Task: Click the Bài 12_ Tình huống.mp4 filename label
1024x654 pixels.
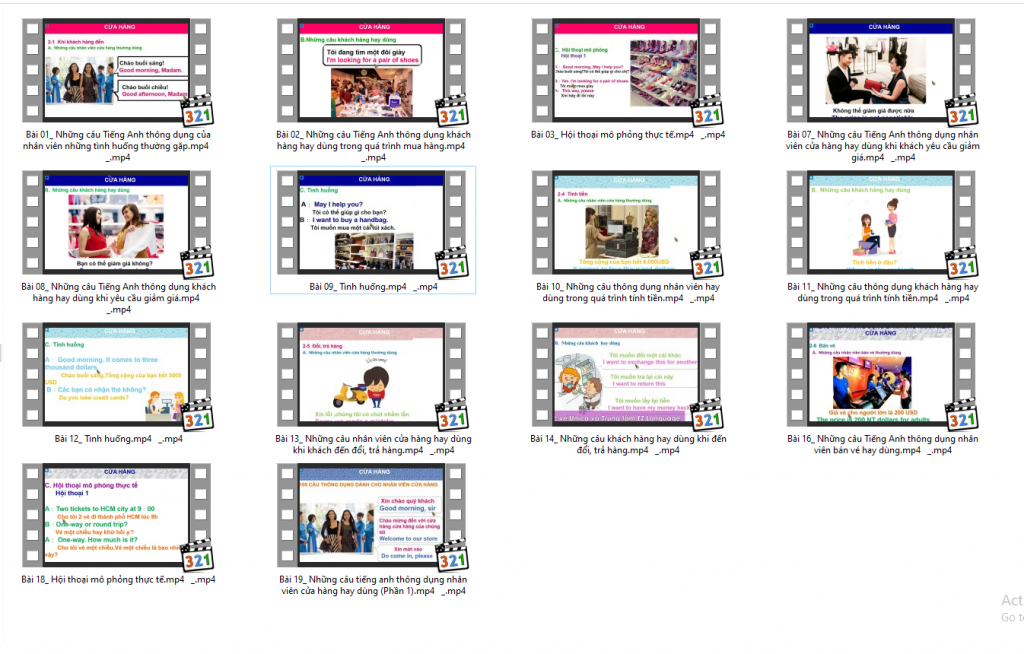Action: 118,438
